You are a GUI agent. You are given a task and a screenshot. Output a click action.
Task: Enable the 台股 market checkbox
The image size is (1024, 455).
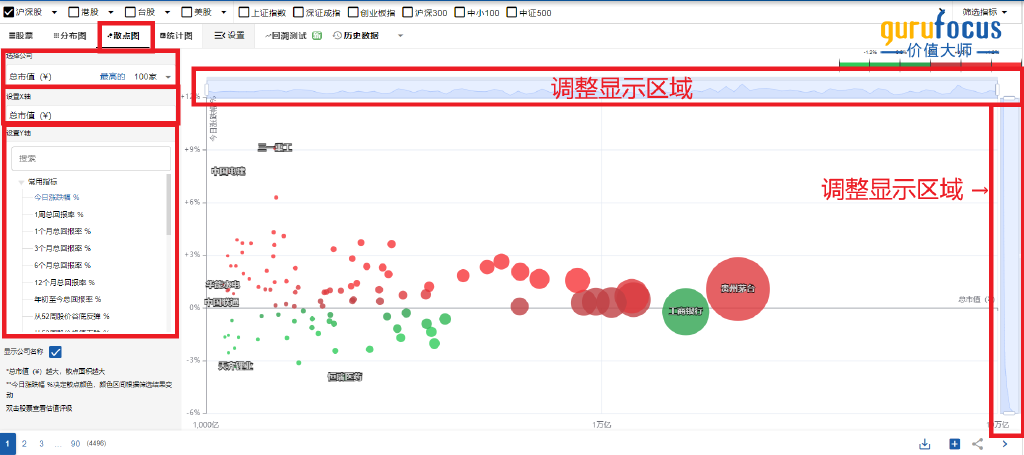(129, 12)
